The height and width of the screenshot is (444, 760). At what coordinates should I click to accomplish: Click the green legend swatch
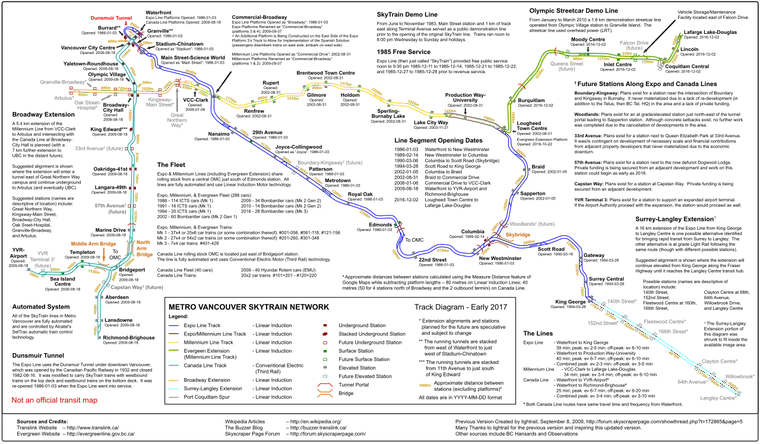(175, 350)
